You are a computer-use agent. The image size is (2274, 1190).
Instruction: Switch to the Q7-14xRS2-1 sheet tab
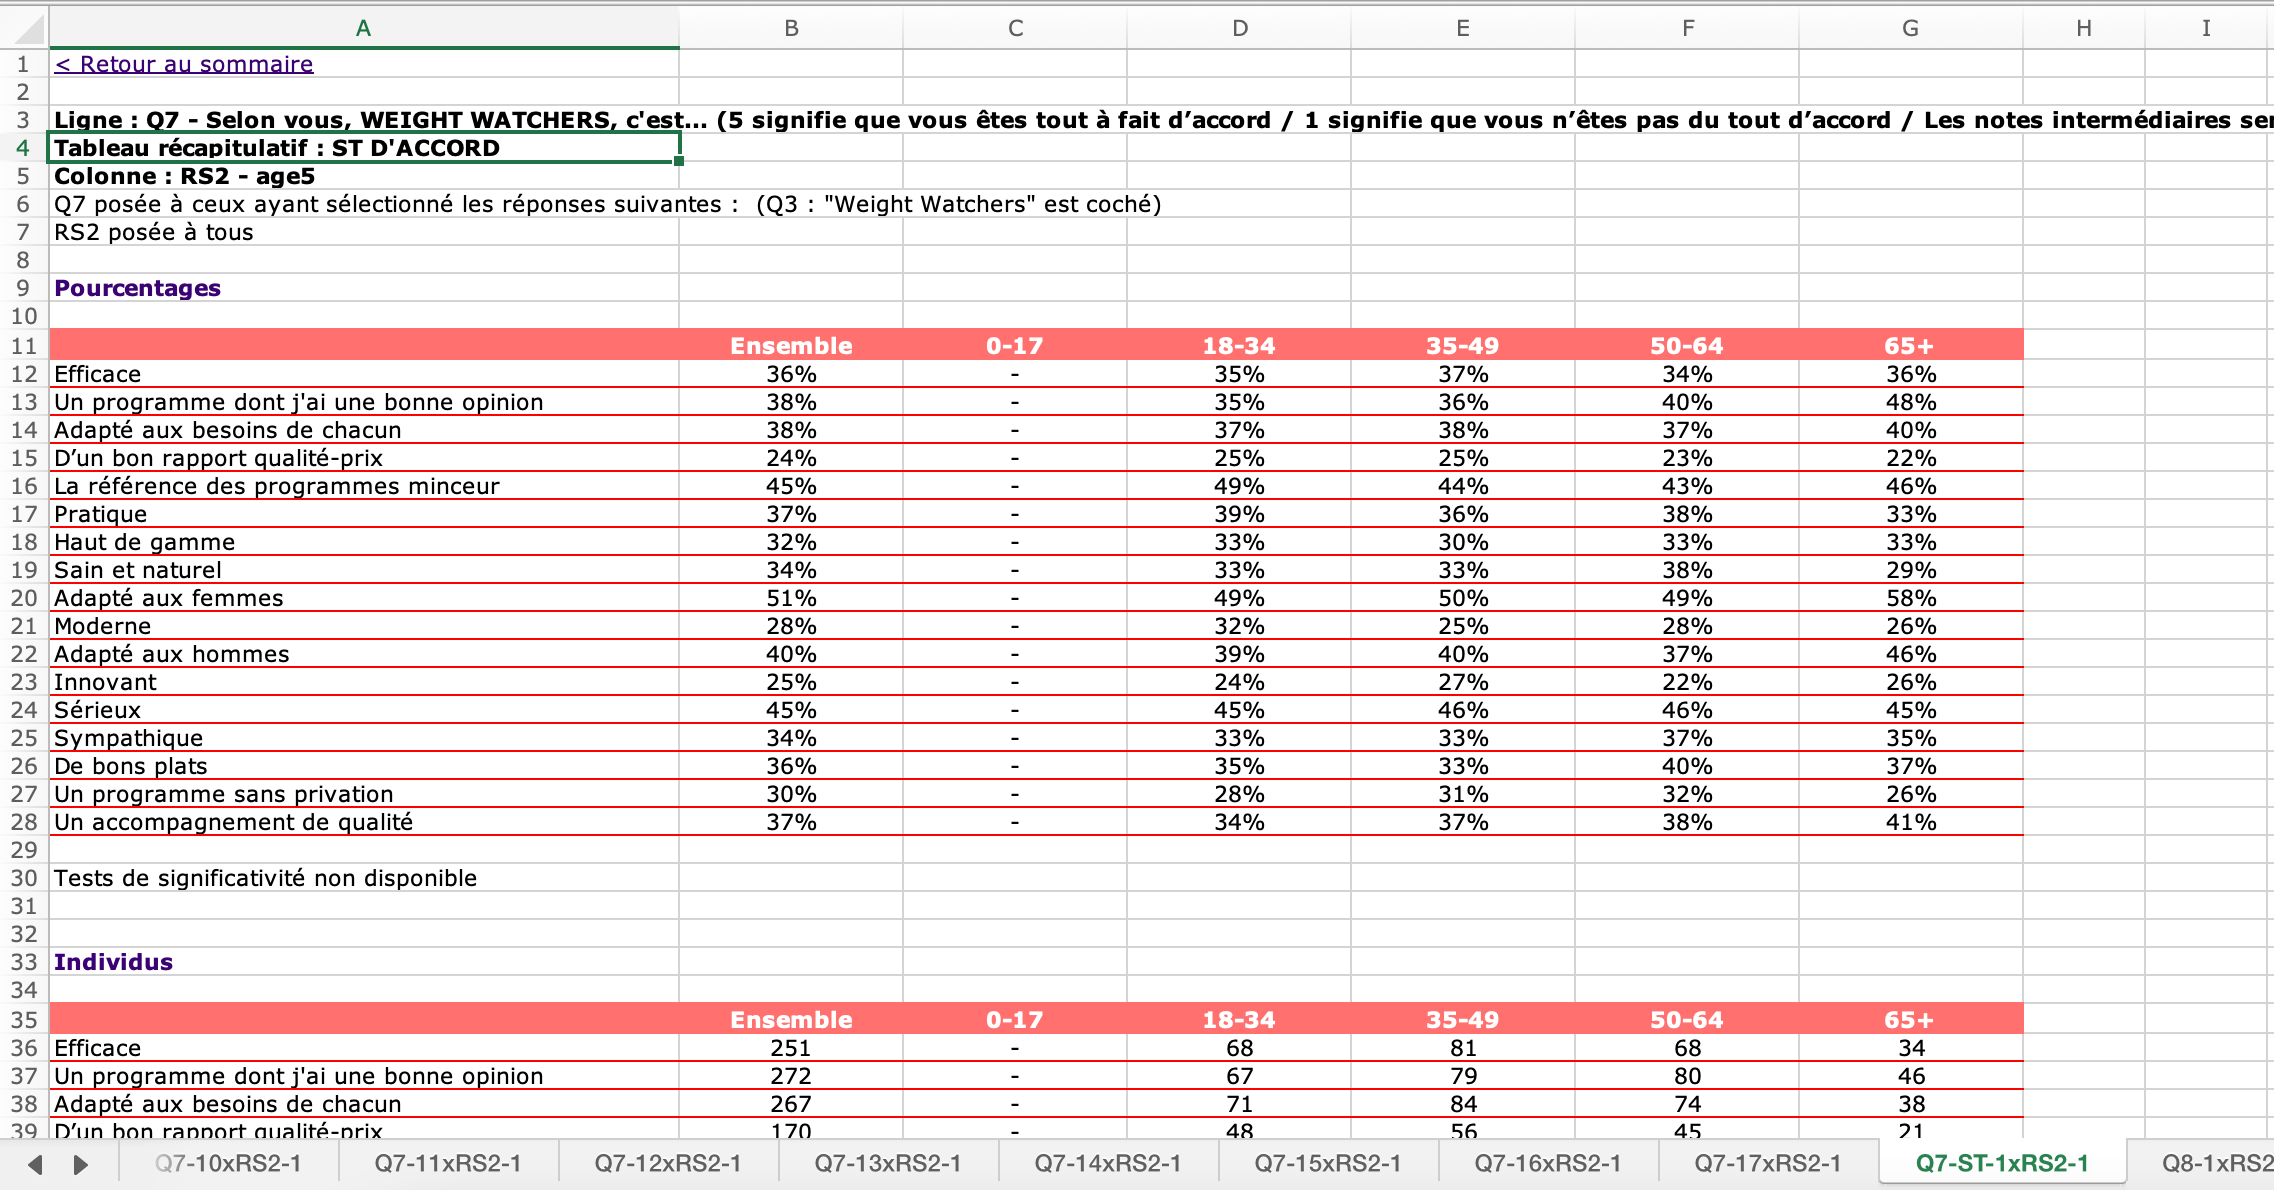click(x=1108, y=1163)
